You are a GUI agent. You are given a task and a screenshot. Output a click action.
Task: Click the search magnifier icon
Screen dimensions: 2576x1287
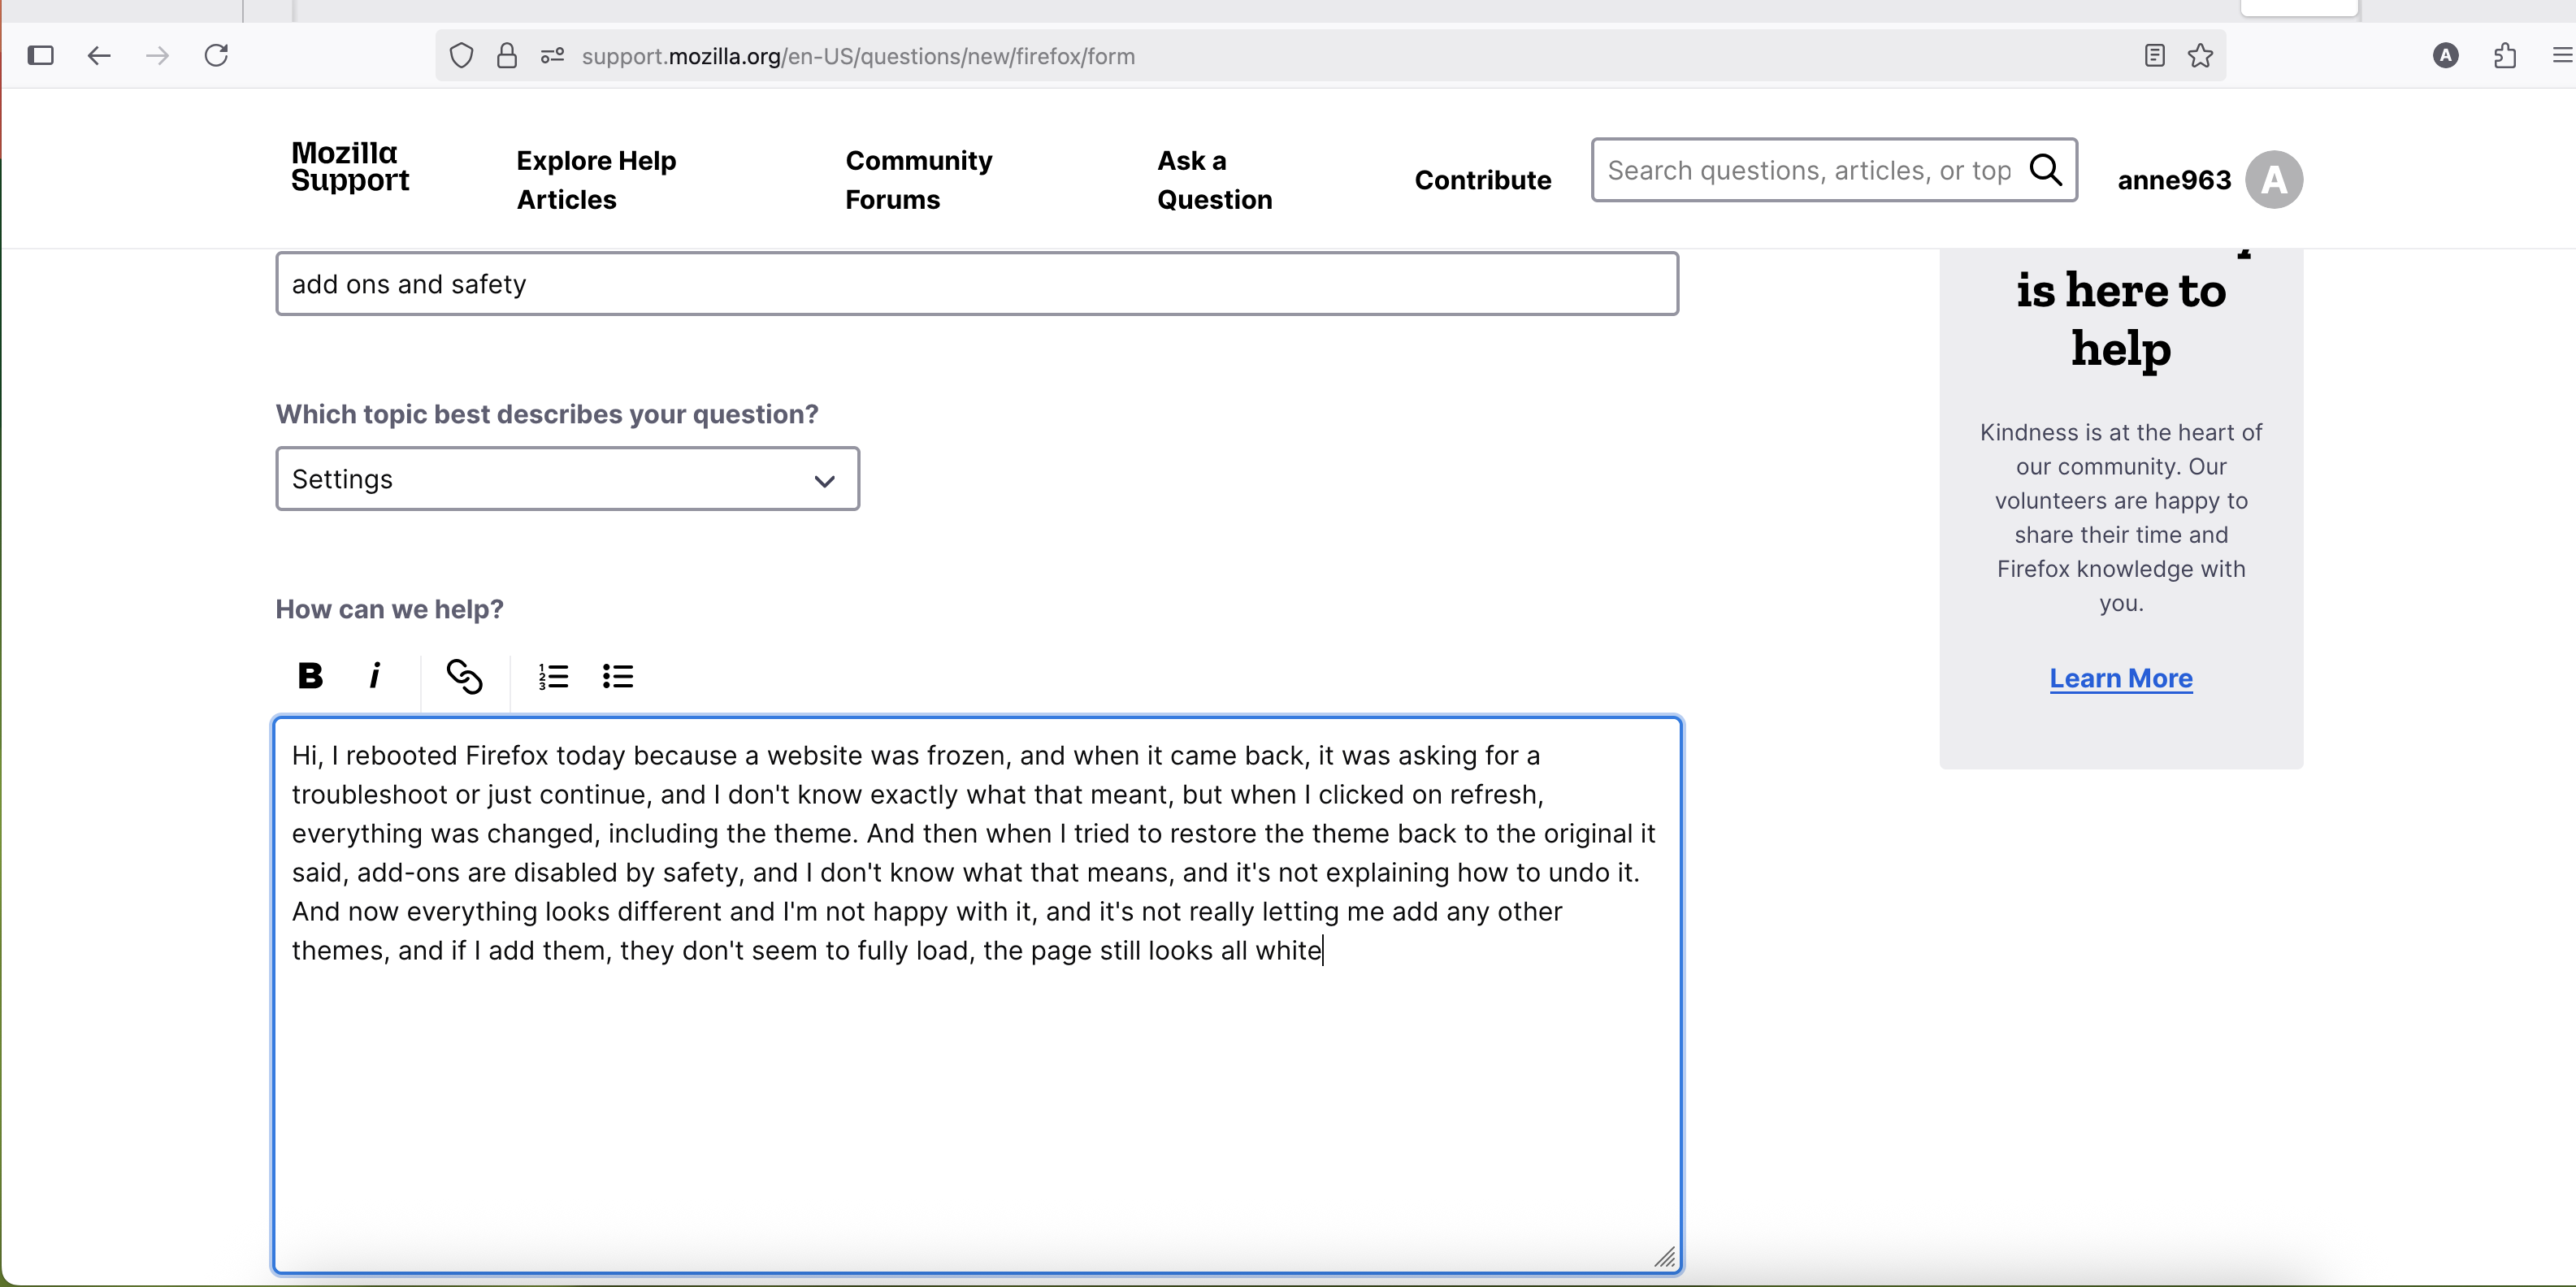pos(2046,170)
